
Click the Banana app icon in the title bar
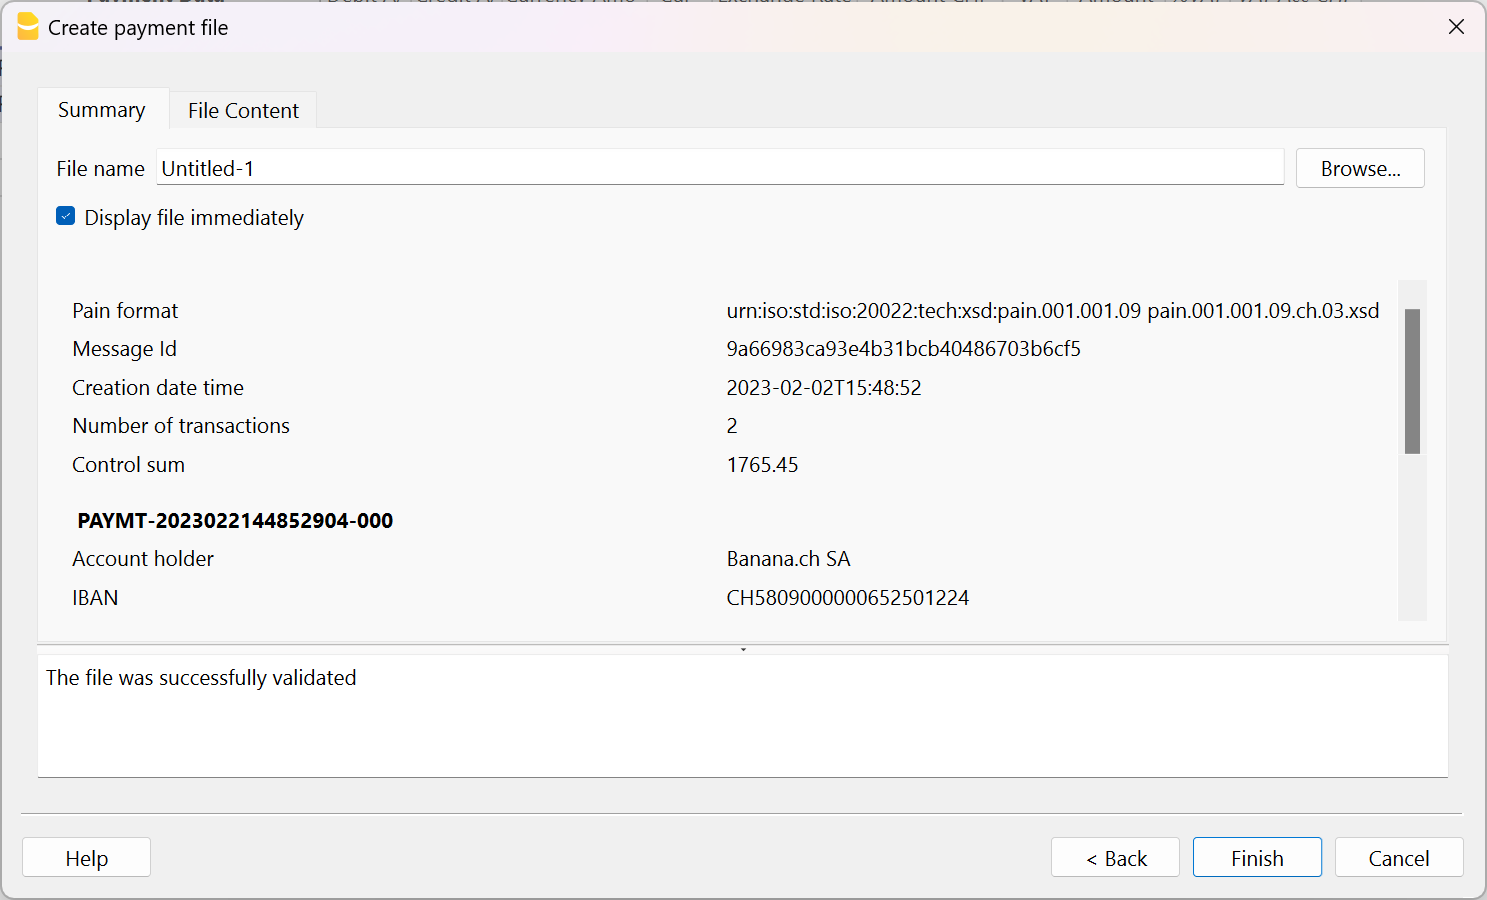(x=27, y=27)
